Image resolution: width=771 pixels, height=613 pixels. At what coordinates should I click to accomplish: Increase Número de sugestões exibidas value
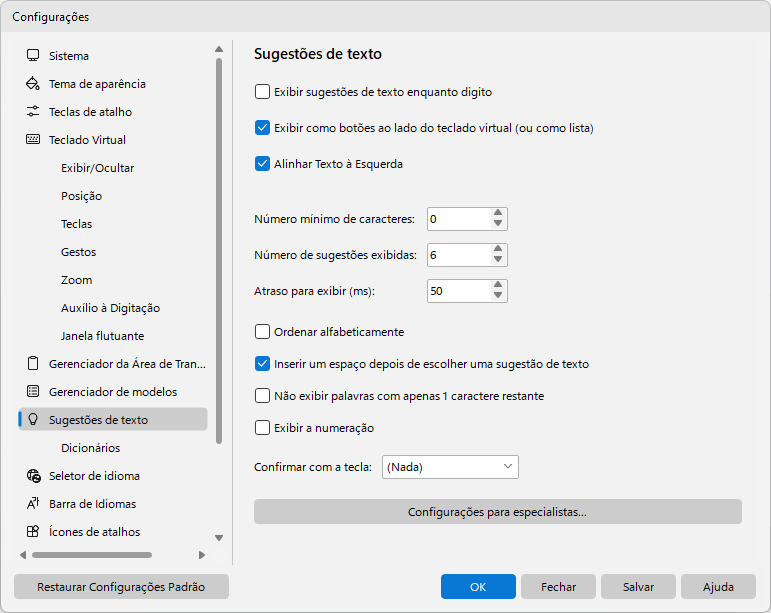[x=498, y=249]
